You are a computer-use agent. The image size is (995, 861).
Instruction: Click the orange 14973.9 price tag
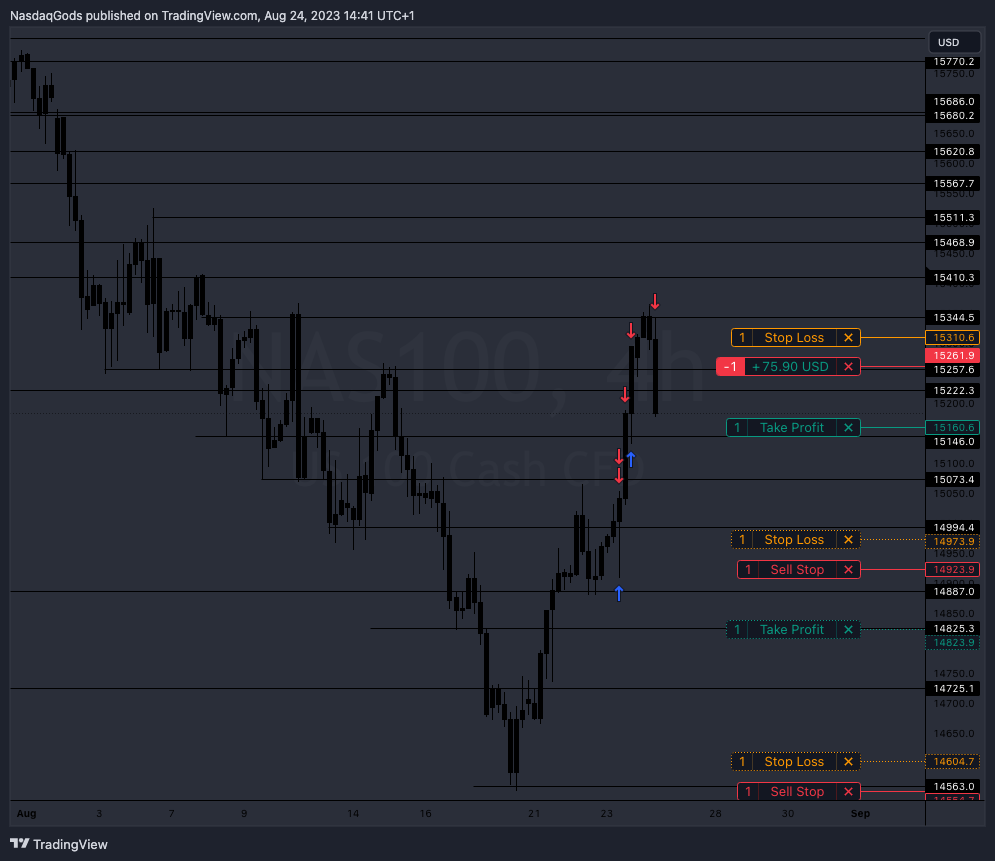click(x=952, y=541)
